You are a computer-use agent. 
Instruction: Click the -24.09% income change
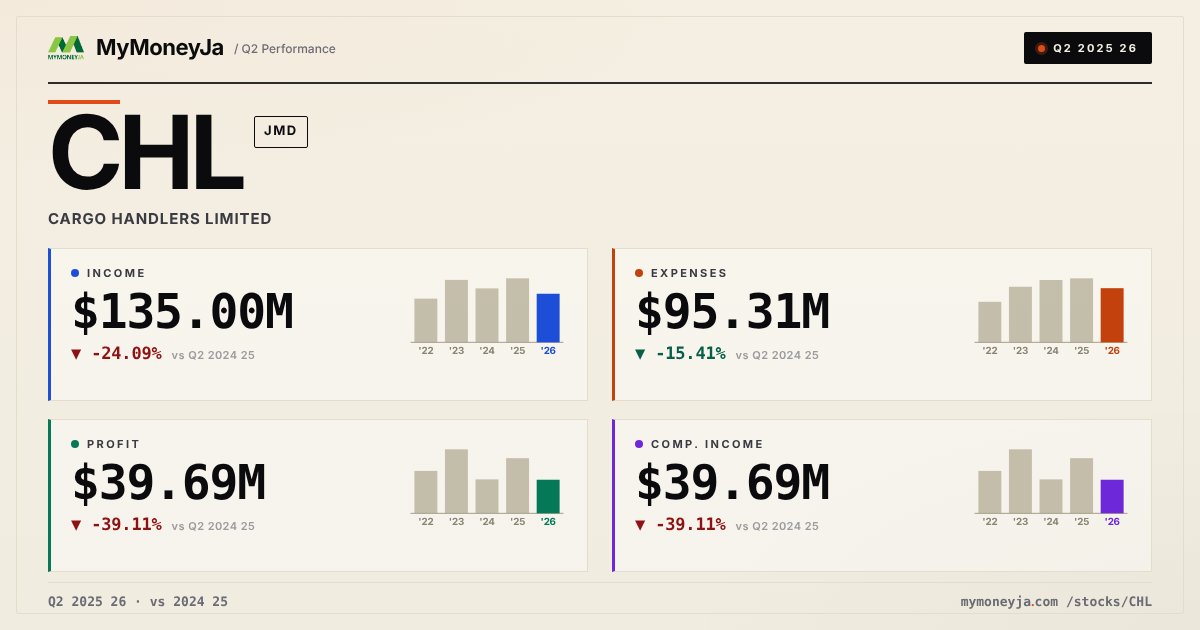coord(126,354)
